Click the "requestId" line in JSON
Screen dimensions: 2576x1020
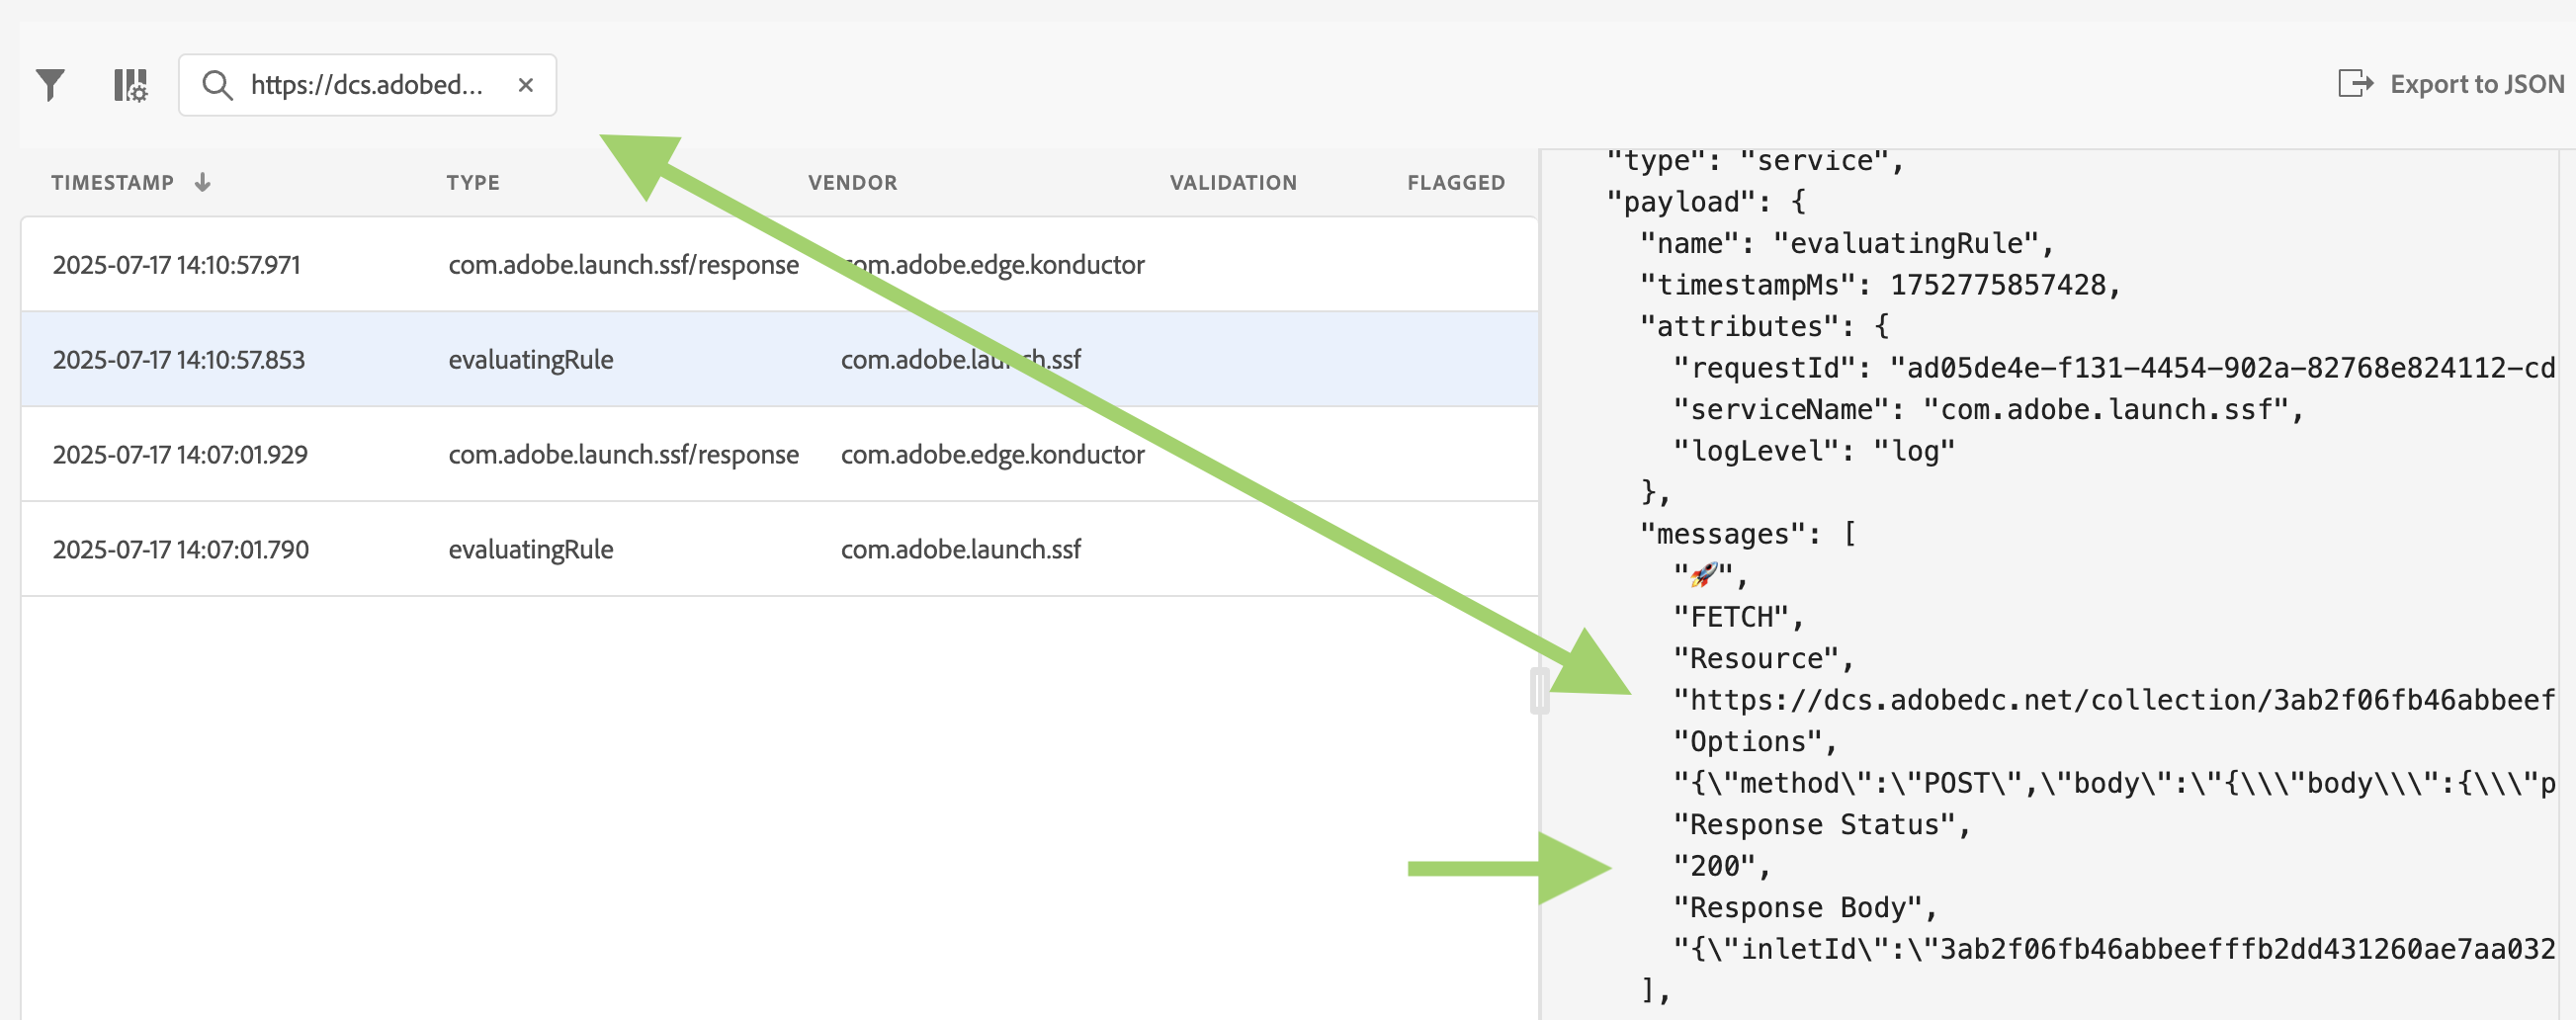coord(2113,368)
